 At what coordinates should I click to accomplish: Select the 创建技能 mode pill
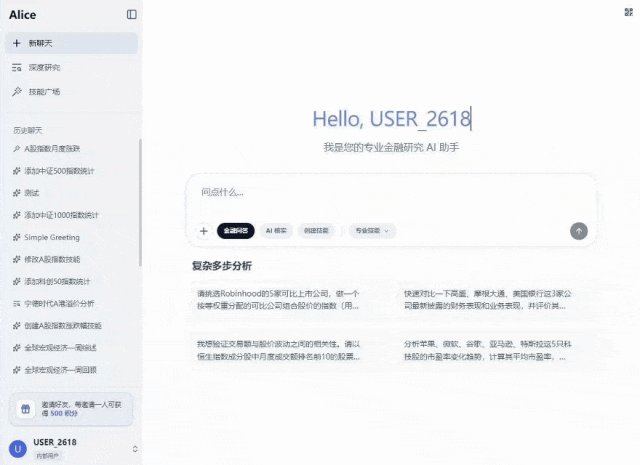316,231
